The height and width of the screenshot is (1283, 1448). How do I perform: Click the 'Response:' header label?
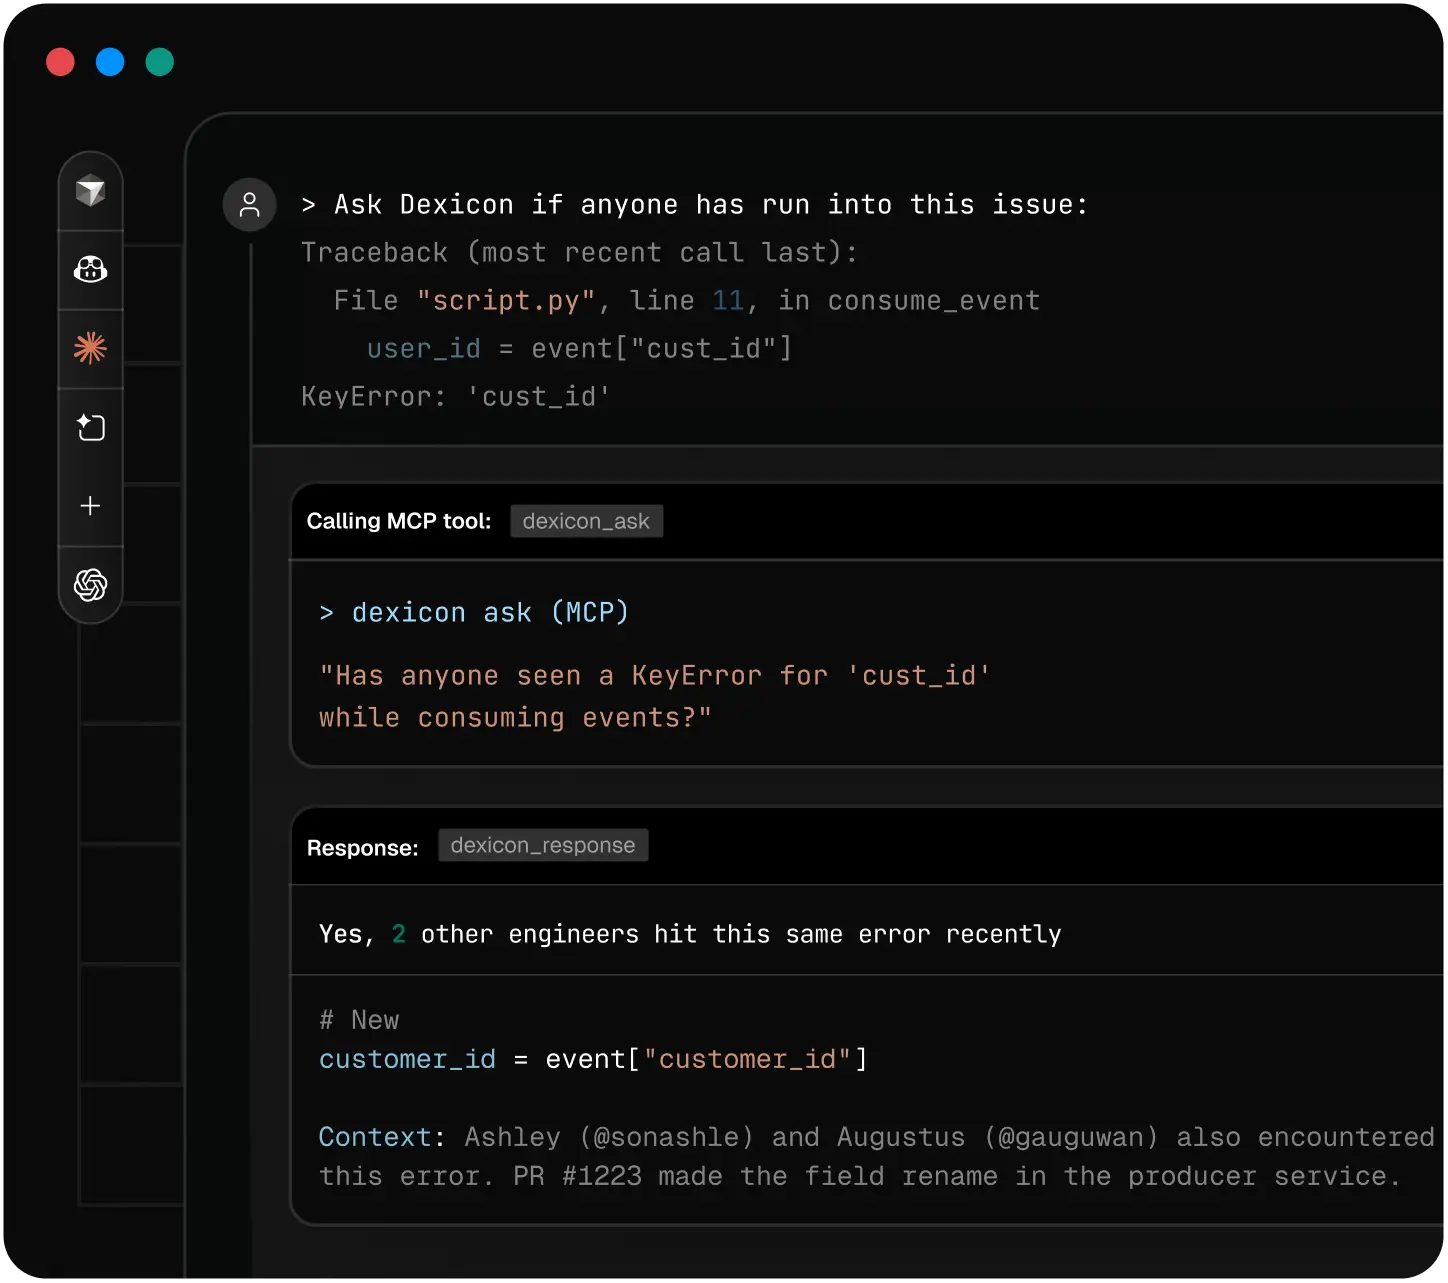pos(363,848)
